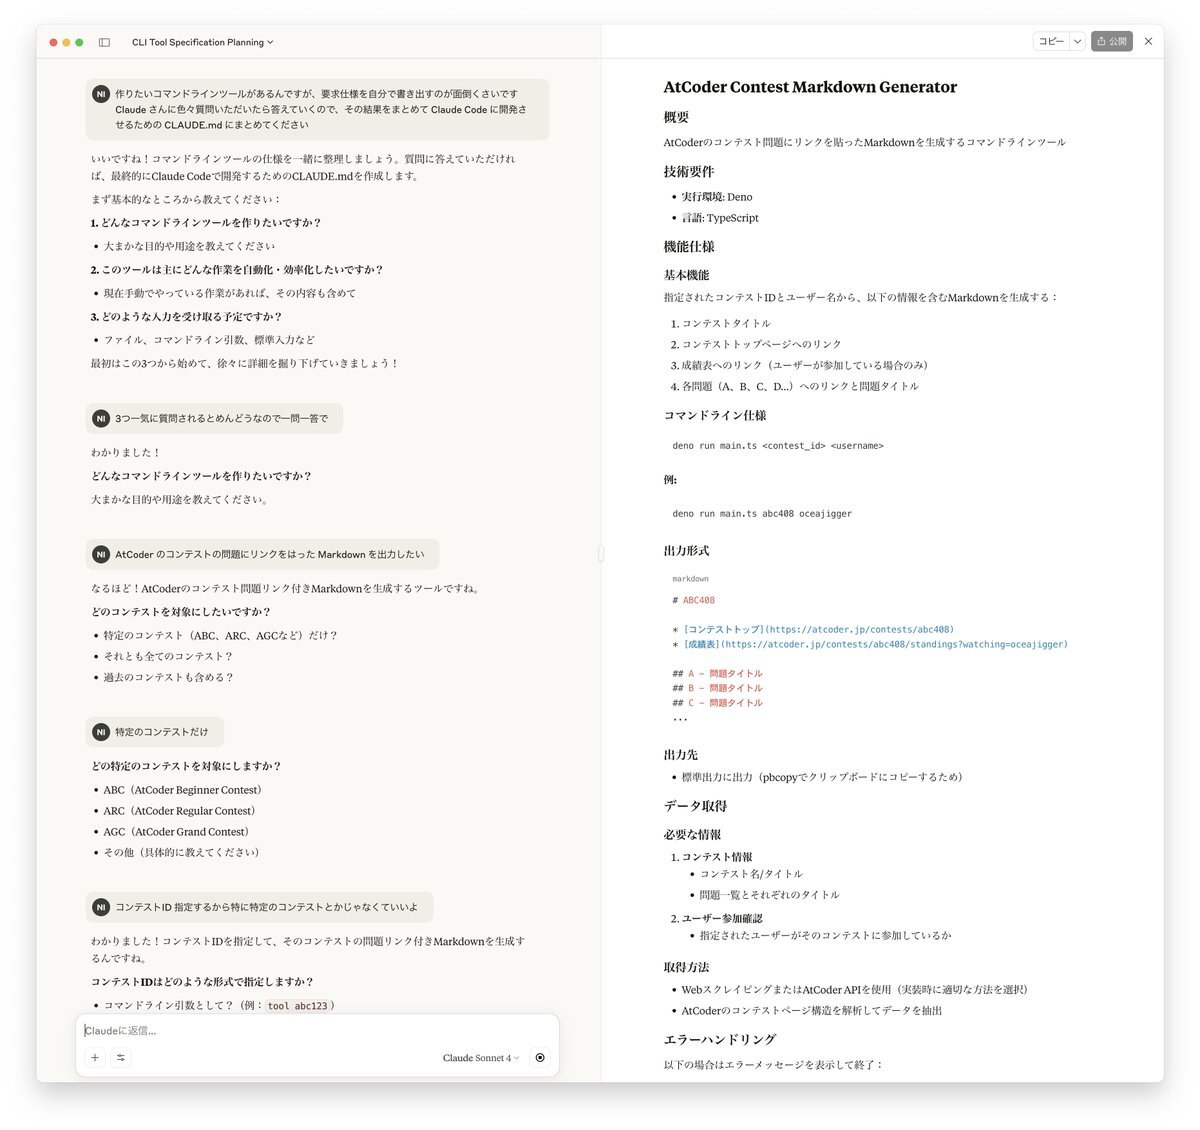Click the 取得方法 subheading
The height and width of the screenshot is (1130, 1200).
686,967
